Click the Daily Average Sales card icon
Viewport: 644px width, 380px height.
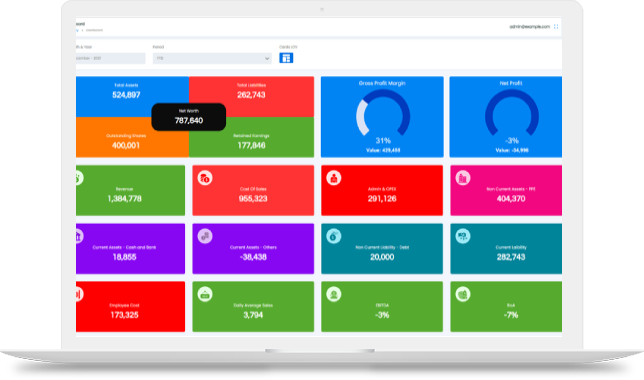[205, 294]
